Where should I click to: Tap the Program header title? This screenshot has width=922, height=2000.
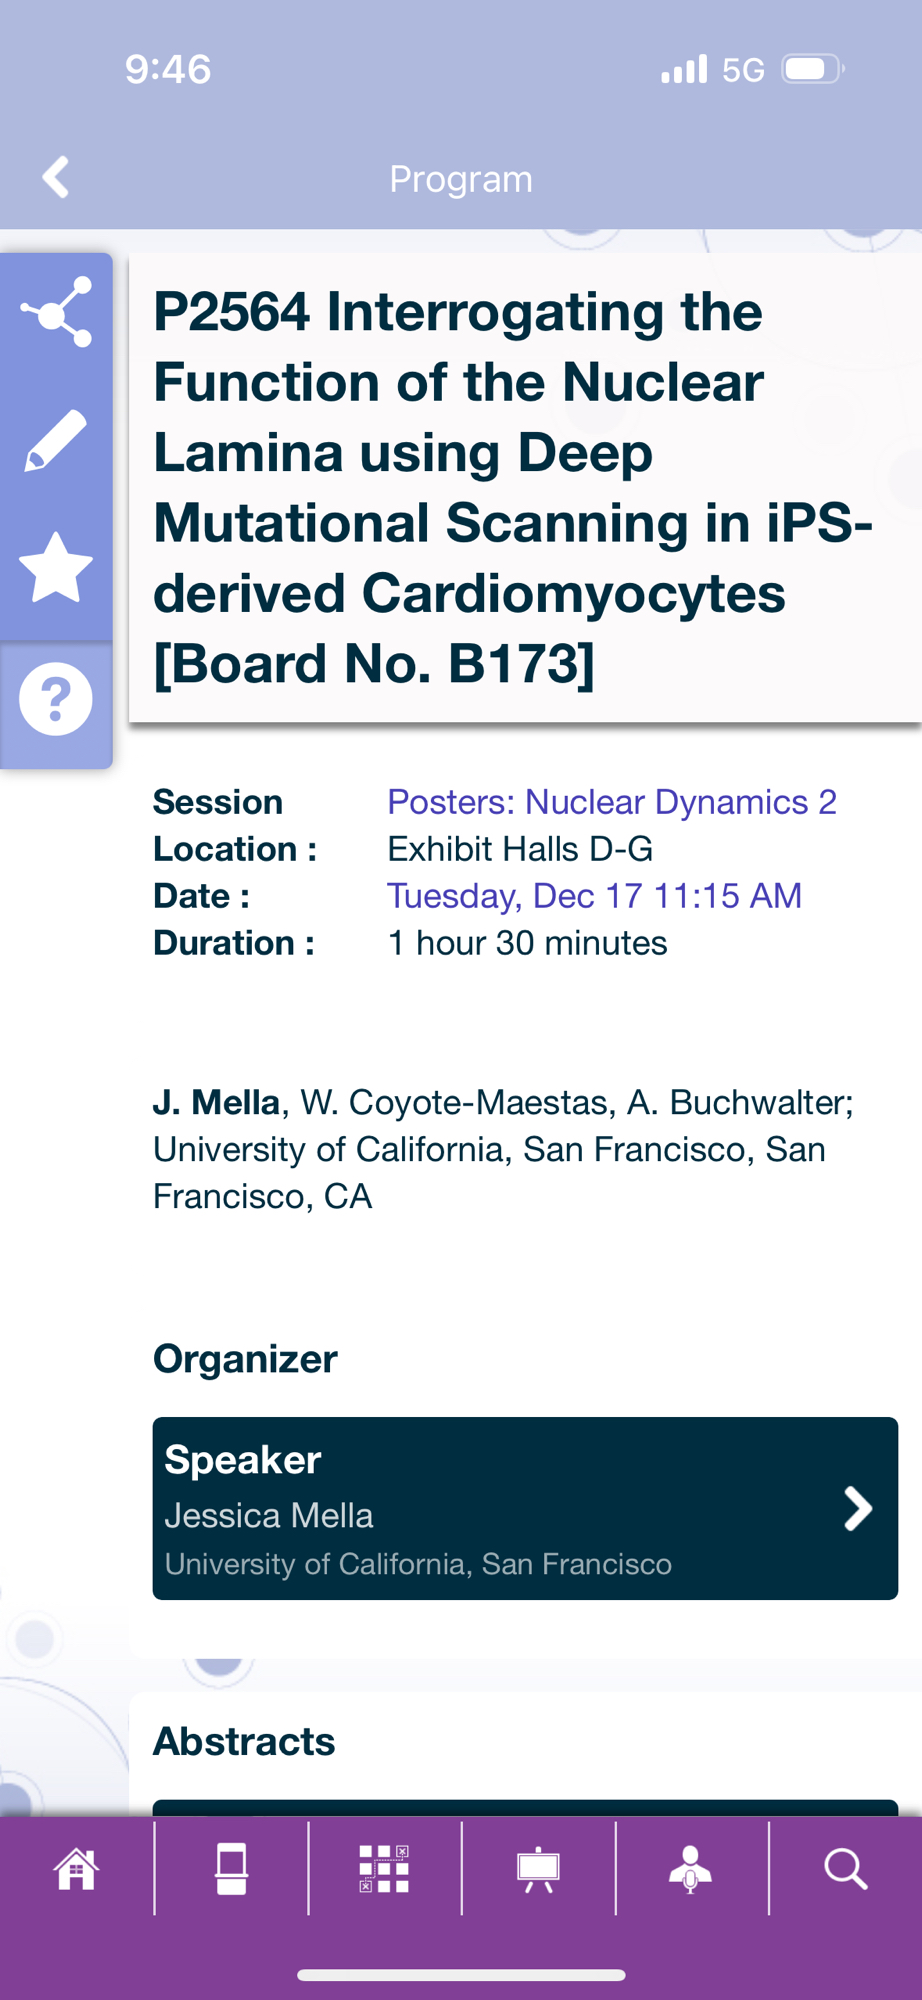461,179
